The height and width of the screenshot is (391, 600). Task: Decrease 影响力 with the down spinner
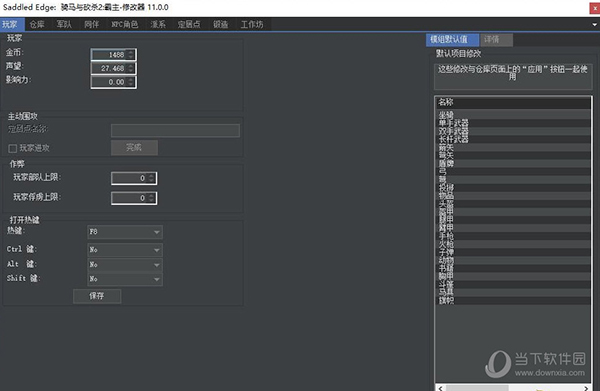coord(131,84)
